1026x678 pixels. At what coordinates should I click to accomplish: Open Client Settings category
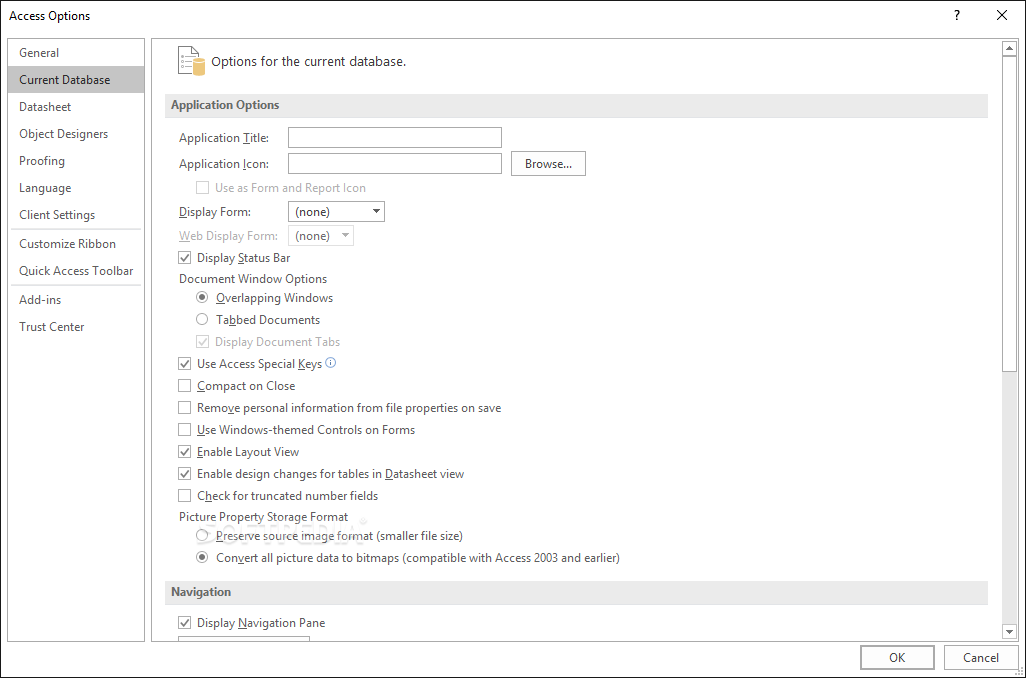(x=76, y=215)
